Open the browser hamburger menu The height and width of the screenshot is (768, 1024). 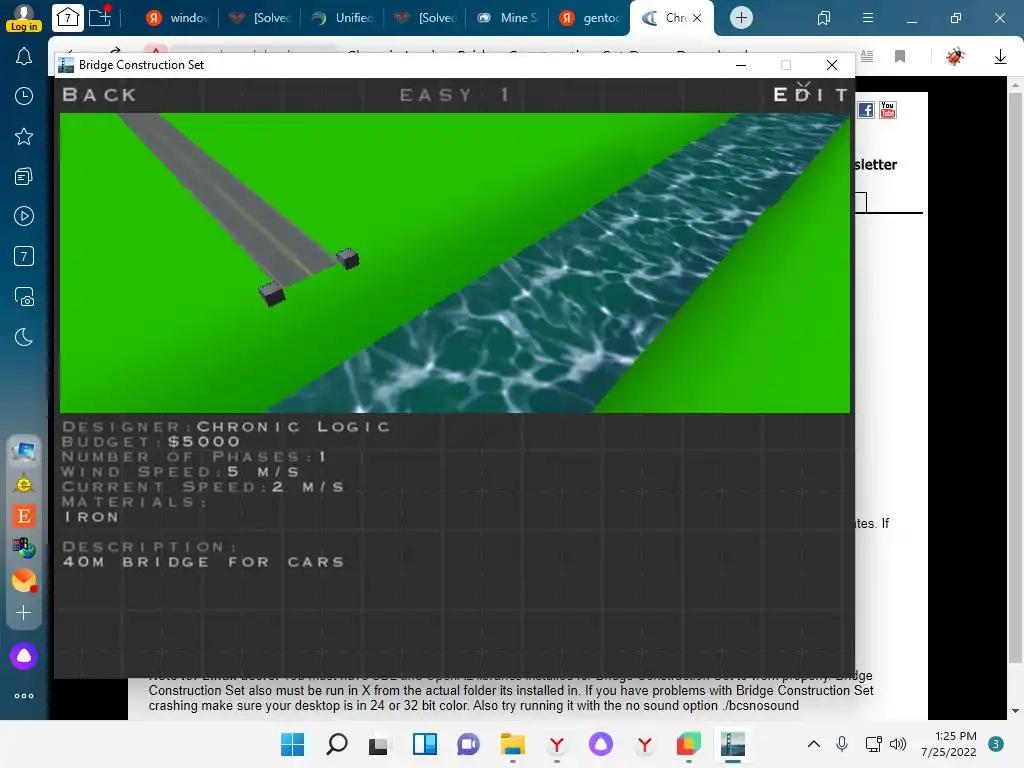pyautogui.click(x=868, y=18)
